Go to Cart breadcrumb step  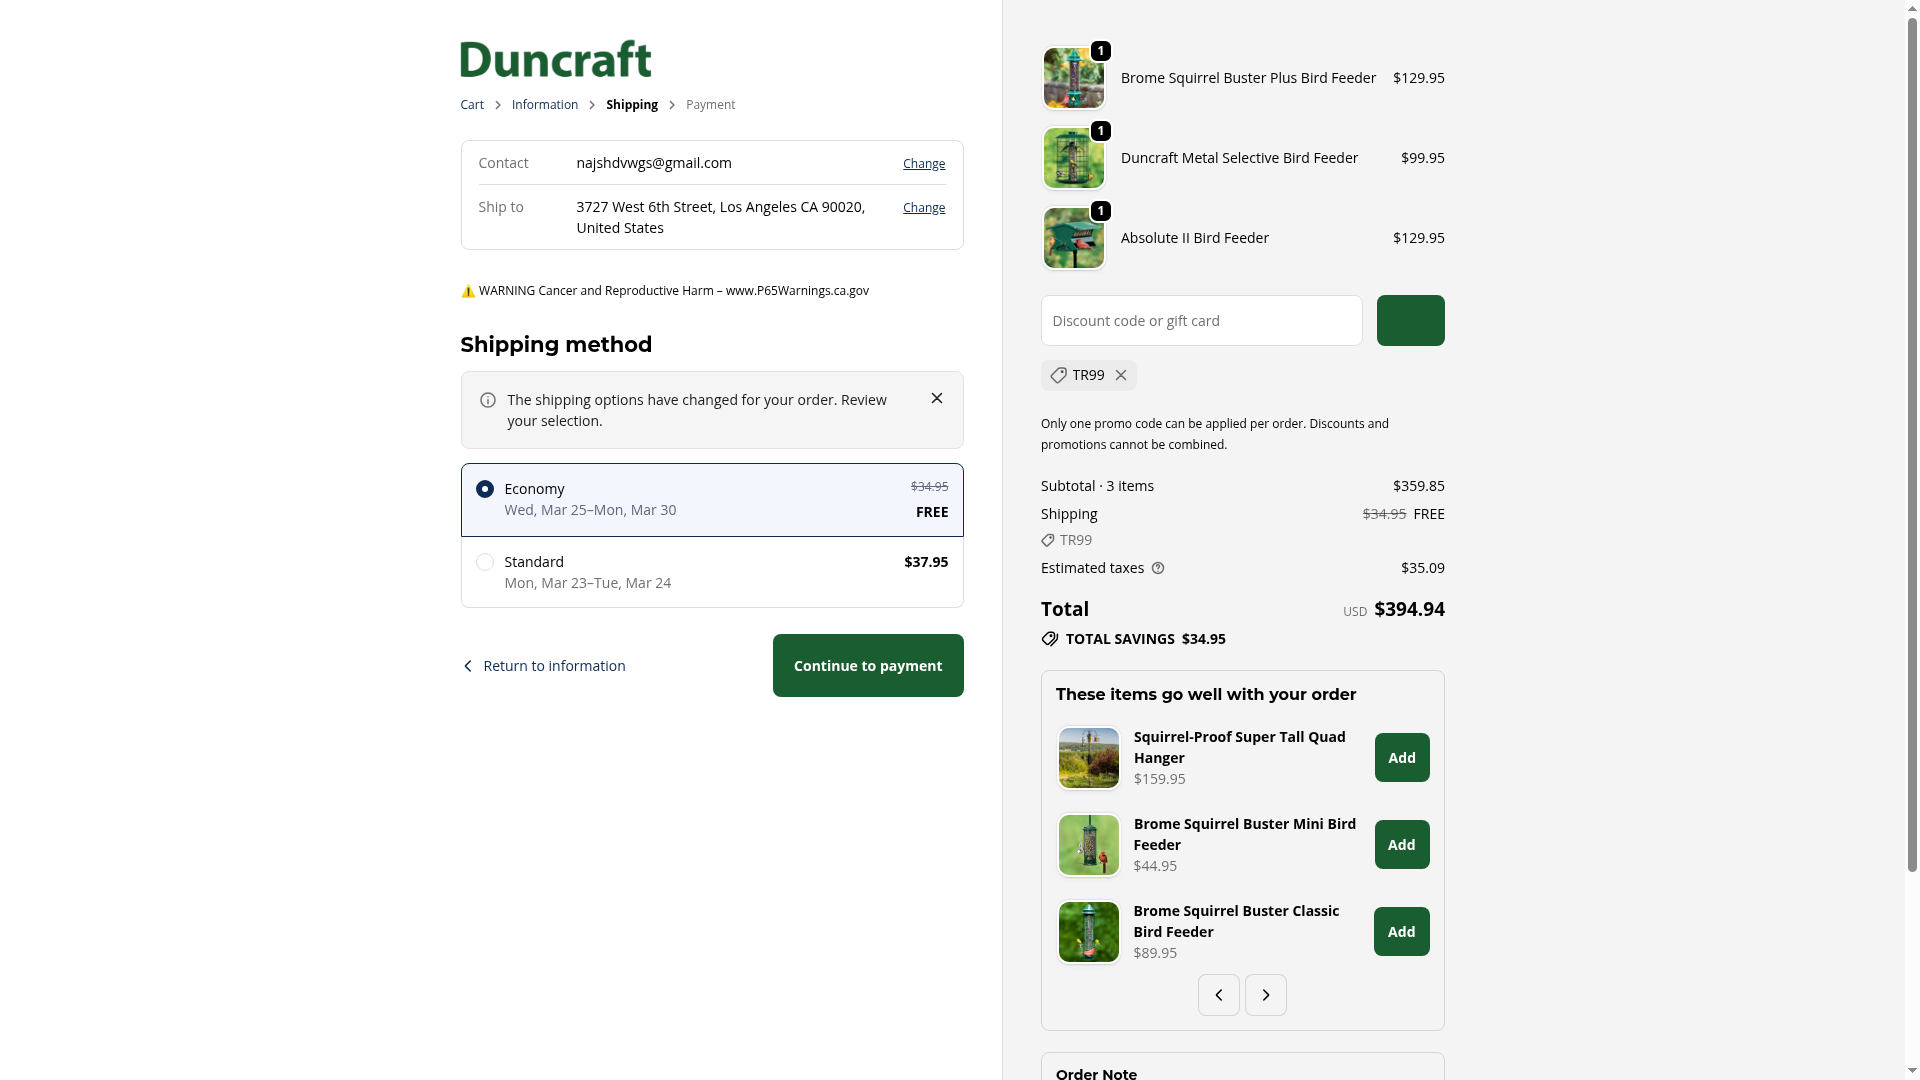pyautogui.click(x=472, y=105)
